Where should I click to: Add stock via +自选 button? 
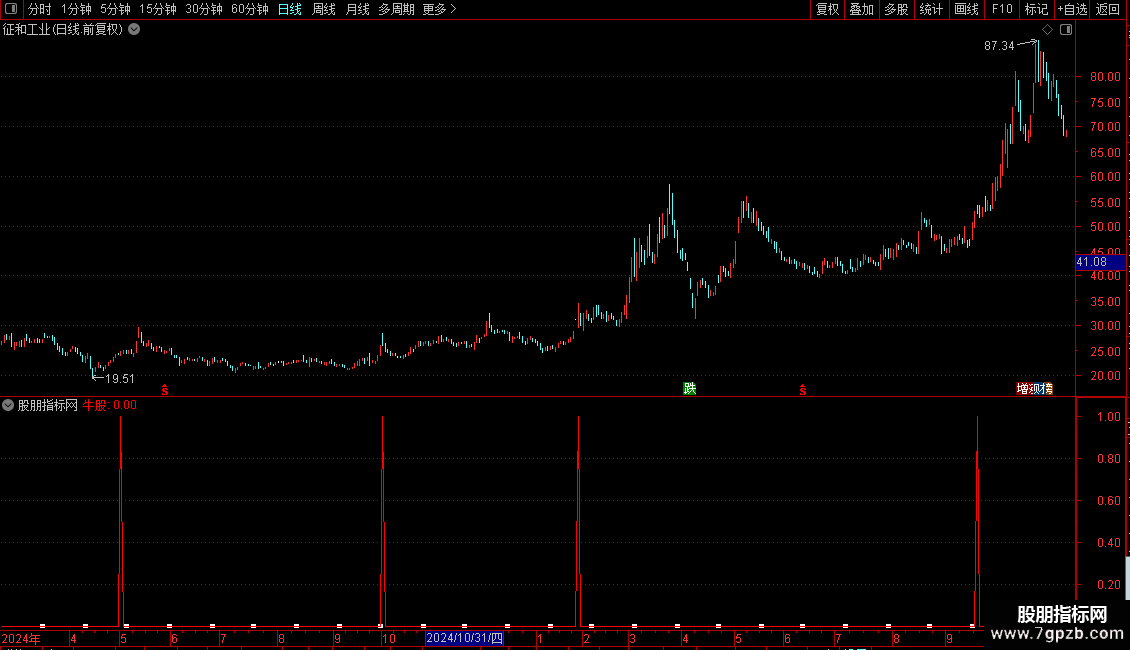1072,9
